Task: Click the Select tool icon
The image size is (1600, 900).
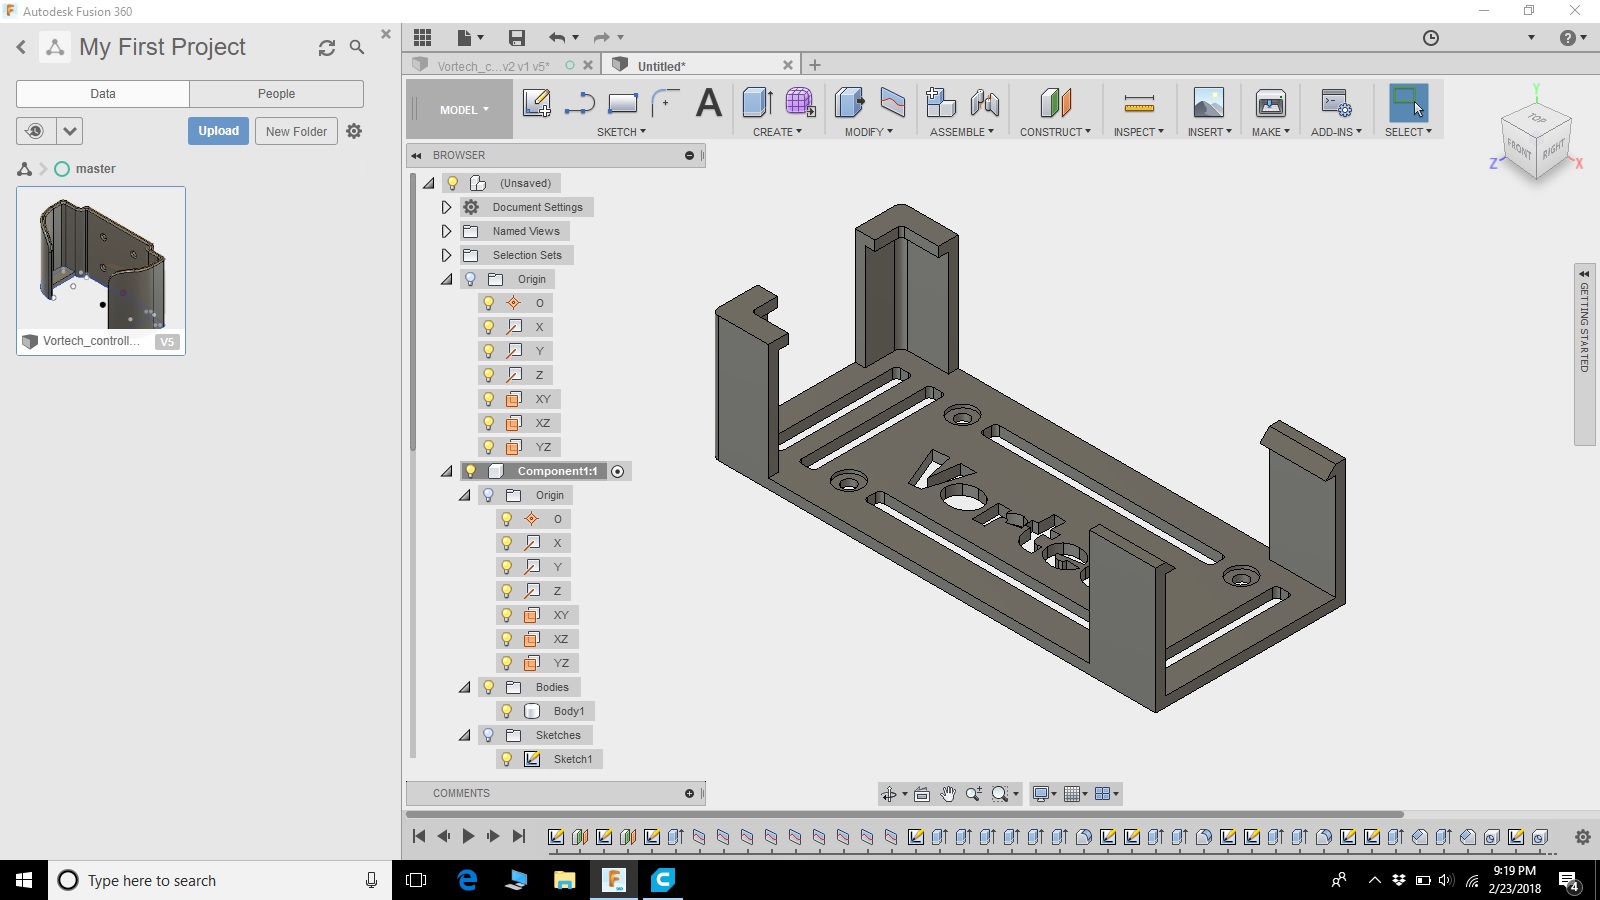Action: [x=1408, y=103]
